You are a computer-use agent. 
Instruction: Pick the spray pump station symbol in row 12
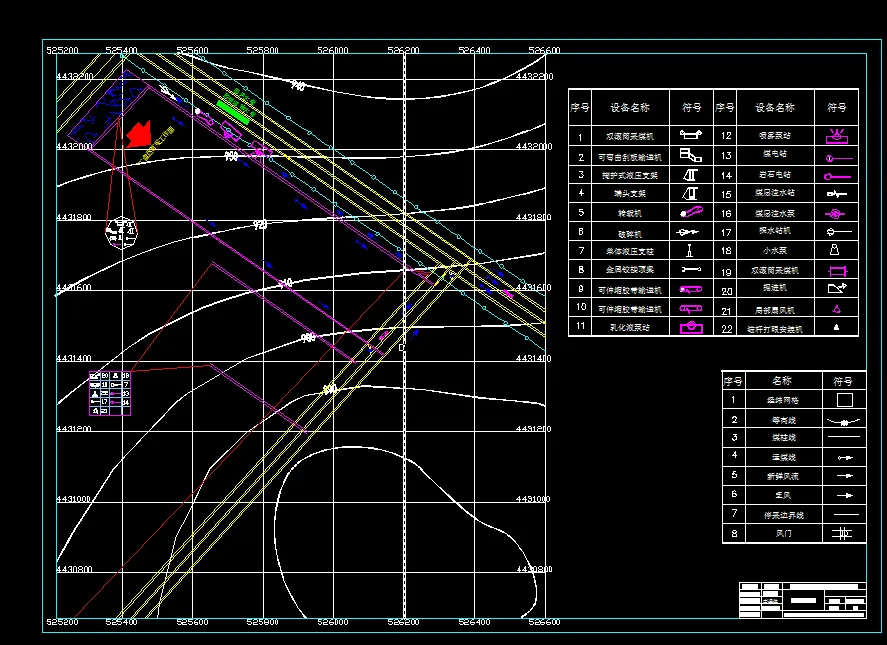pyautogui.click(x=837, y=136)
